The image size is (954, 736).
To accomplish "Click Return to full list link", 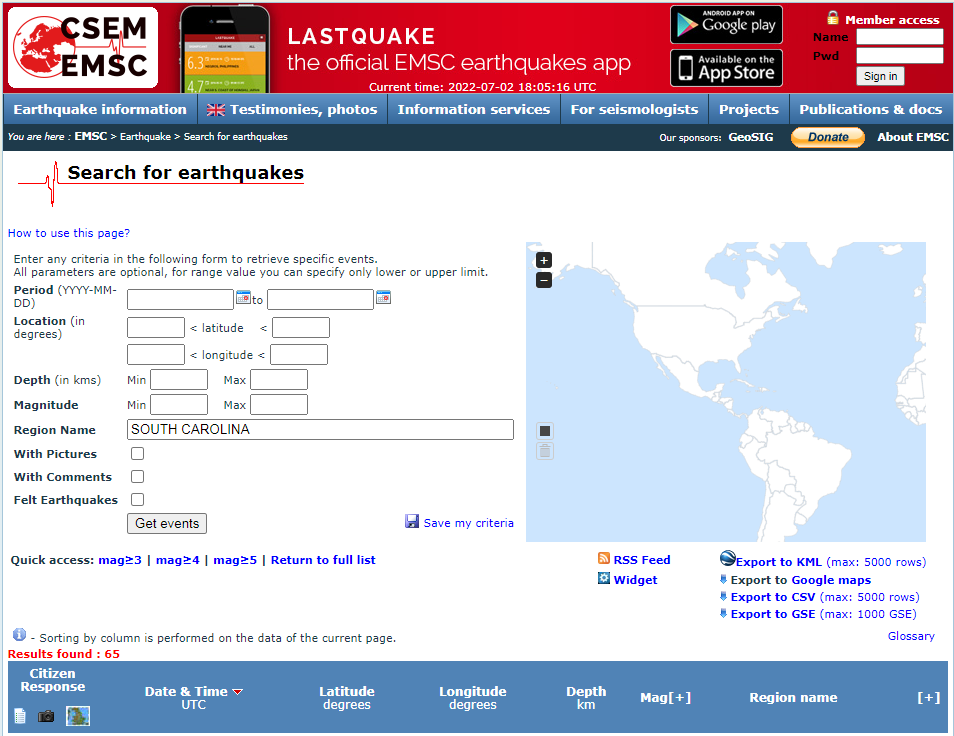I will [x=323, y=560].
